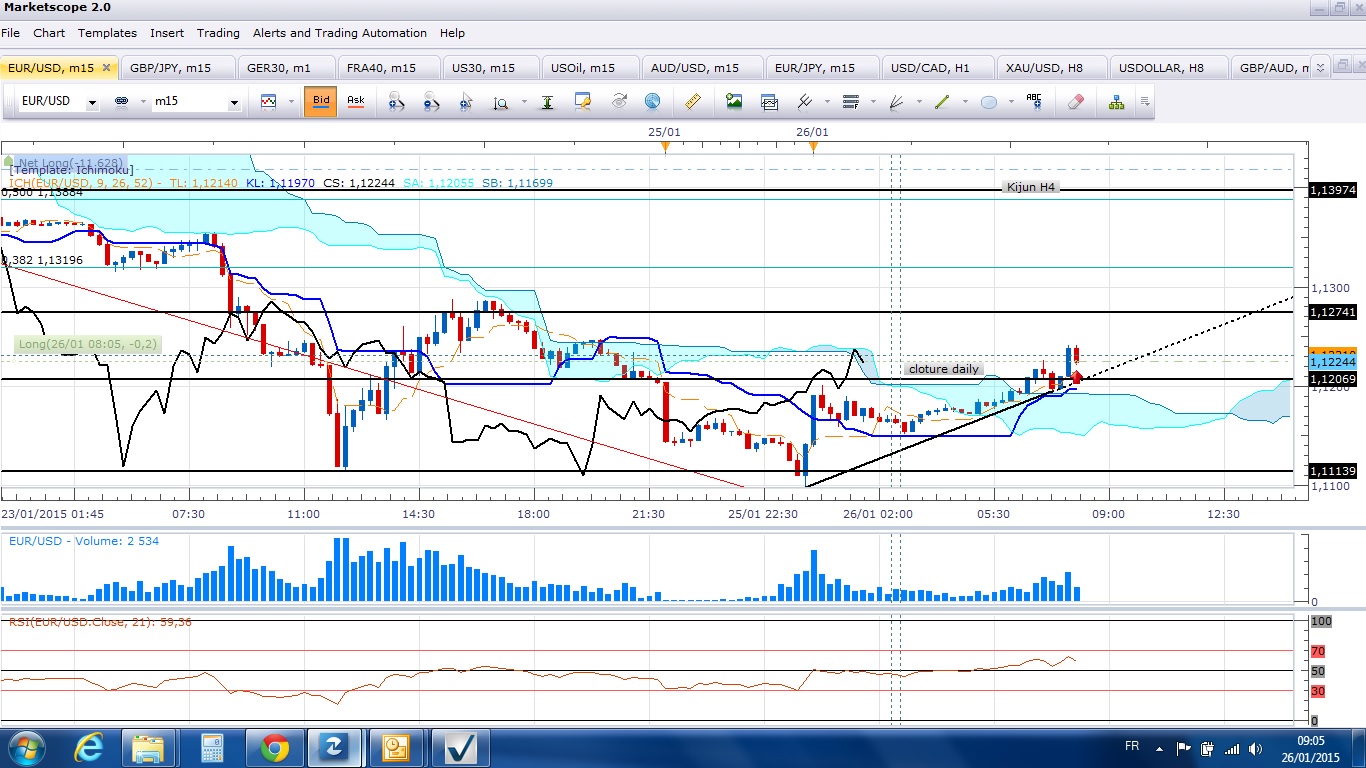This screenshot has height=768, width=1366.
Task: Open the EUR/USD symbol dropdown
Action: coord(92,103)
